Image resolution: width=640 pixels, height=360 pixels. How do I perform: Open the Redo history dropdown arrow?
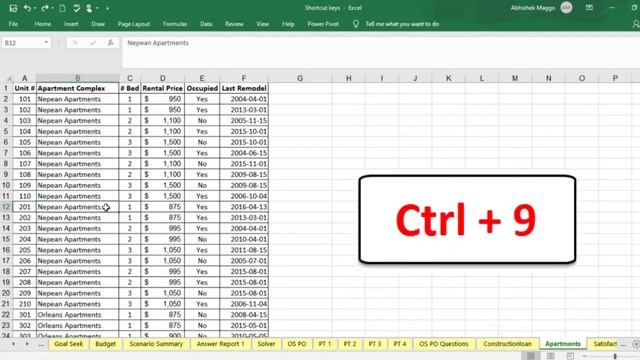pos(52,8)
